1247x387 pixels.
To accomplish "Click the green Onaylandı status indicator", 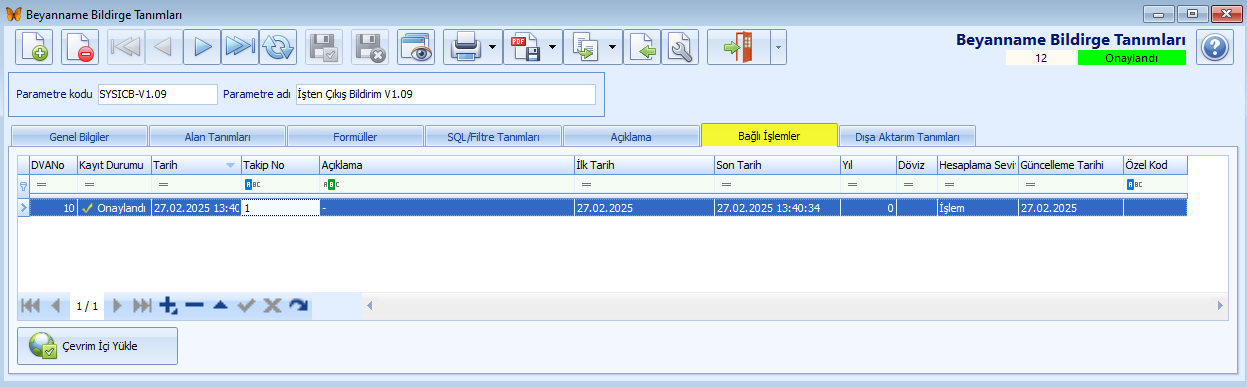I will tap(1131, 58).
